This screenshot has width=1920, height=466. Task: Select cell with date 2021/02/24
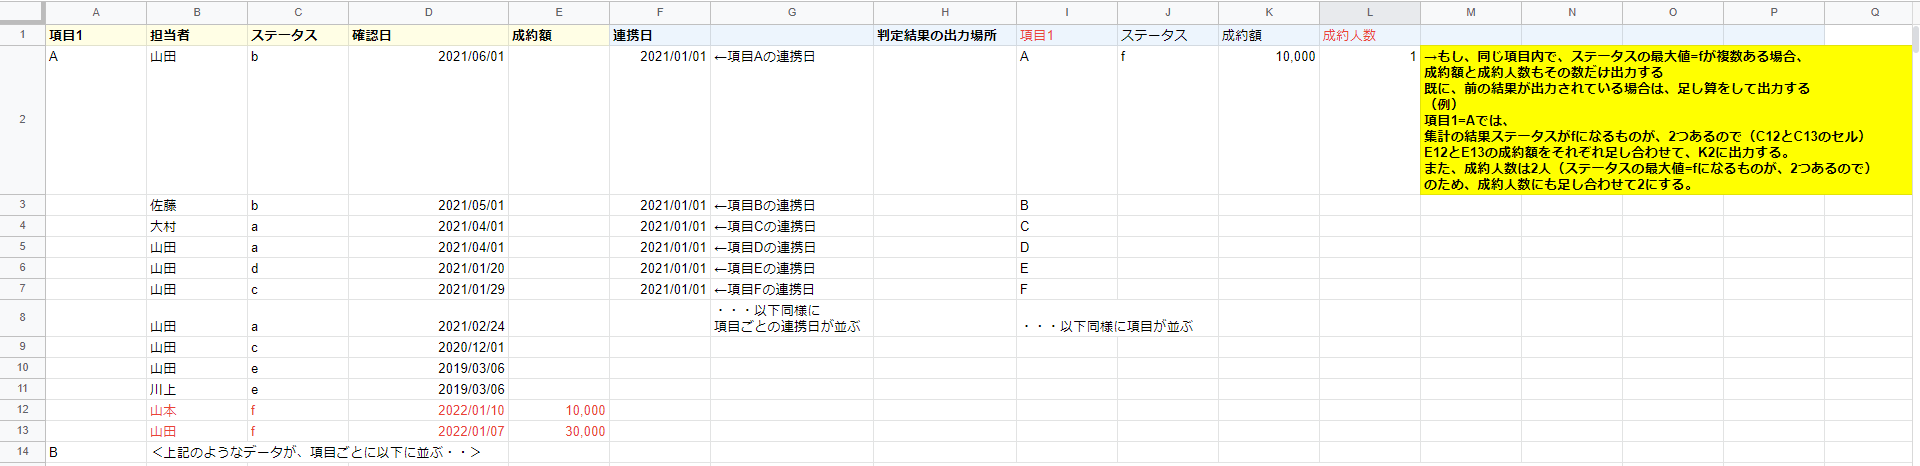point(428,318)
